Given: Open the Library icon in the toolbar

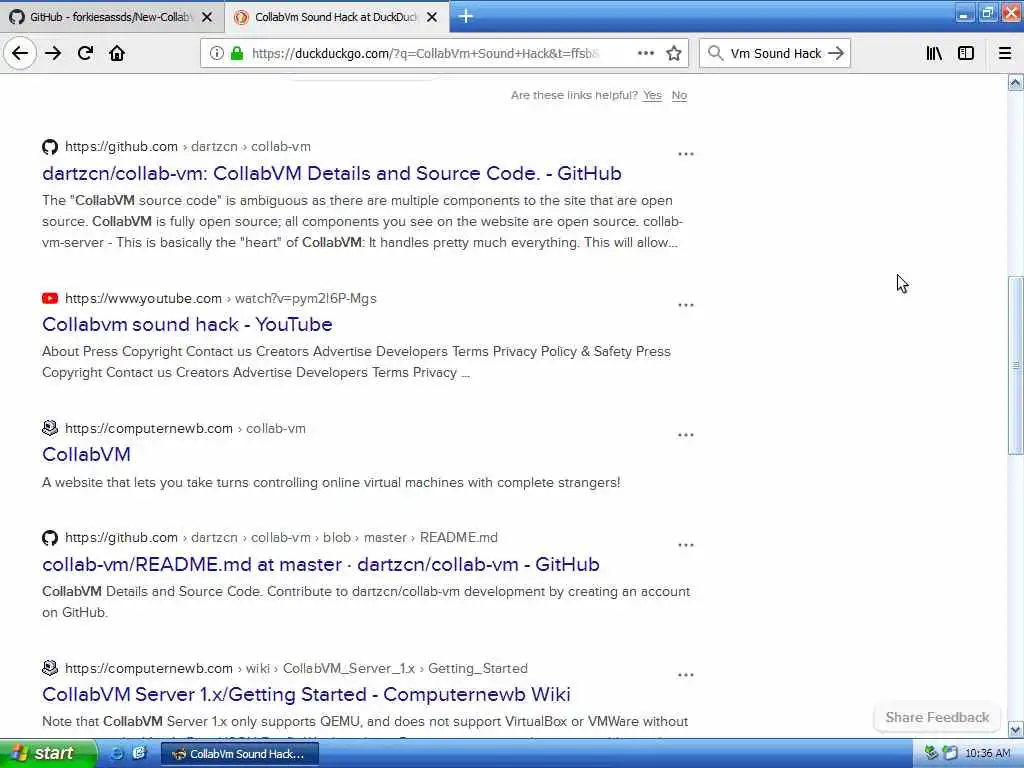Looking at the screenshot, I should (x=934, y=54).
